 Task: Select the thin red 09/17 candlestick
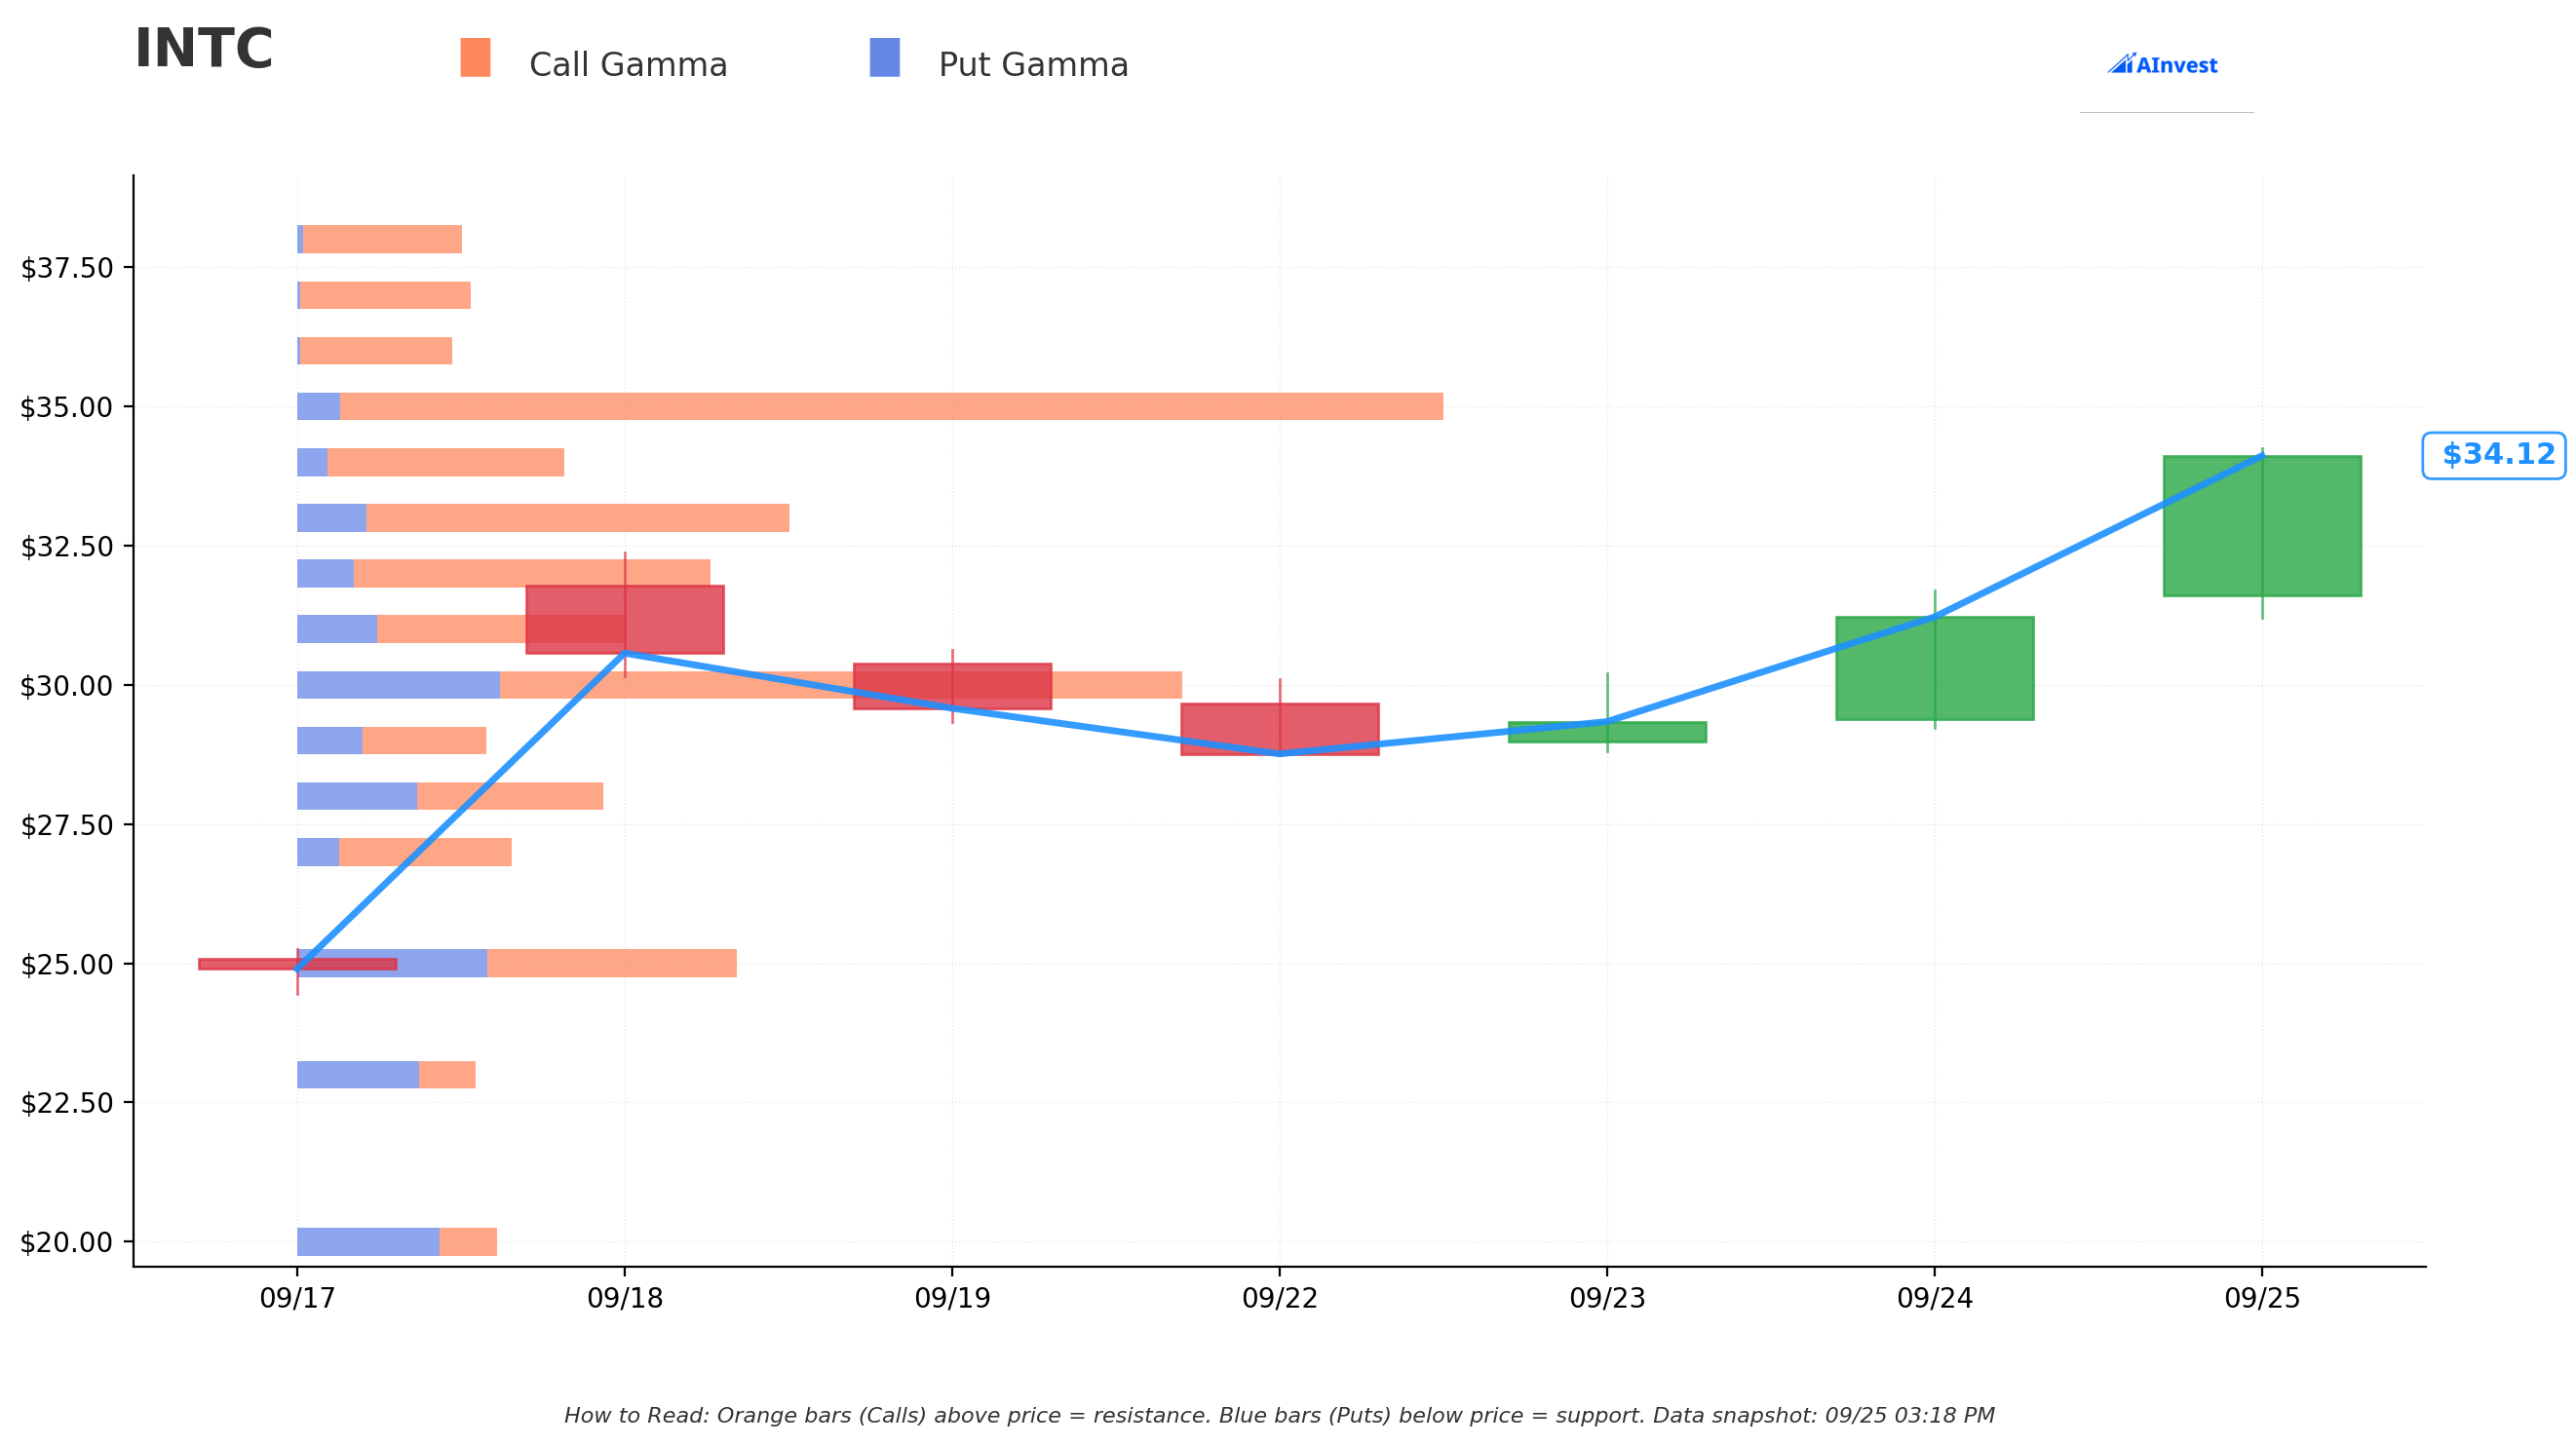point(297,964)
